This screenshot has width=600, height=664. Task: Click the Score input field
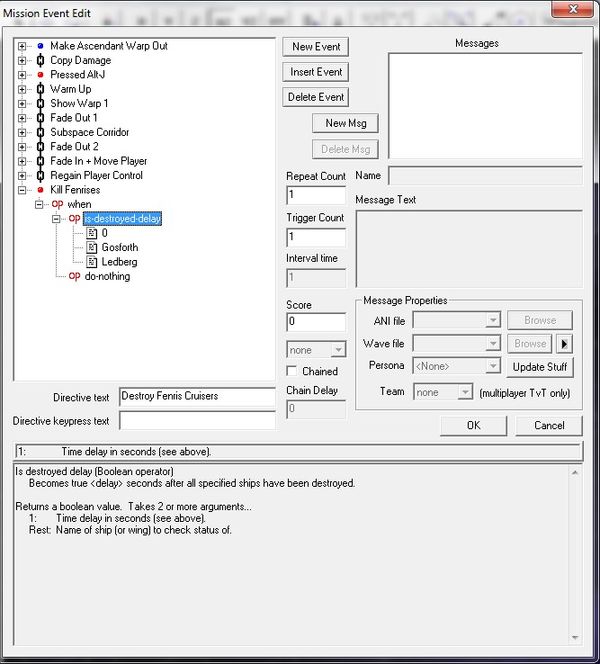point(316,322)
